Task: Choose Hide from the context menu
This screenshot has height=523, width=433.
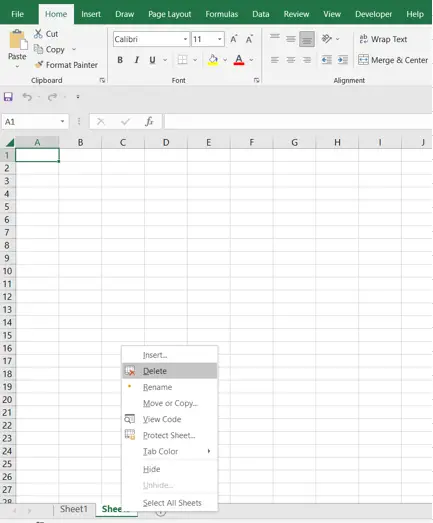Action: point(170,469)
